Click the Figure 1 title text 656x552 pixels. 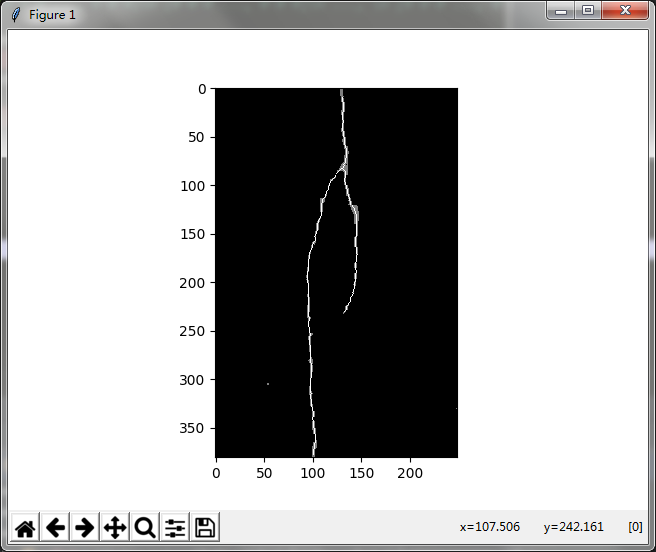[52, 15]
